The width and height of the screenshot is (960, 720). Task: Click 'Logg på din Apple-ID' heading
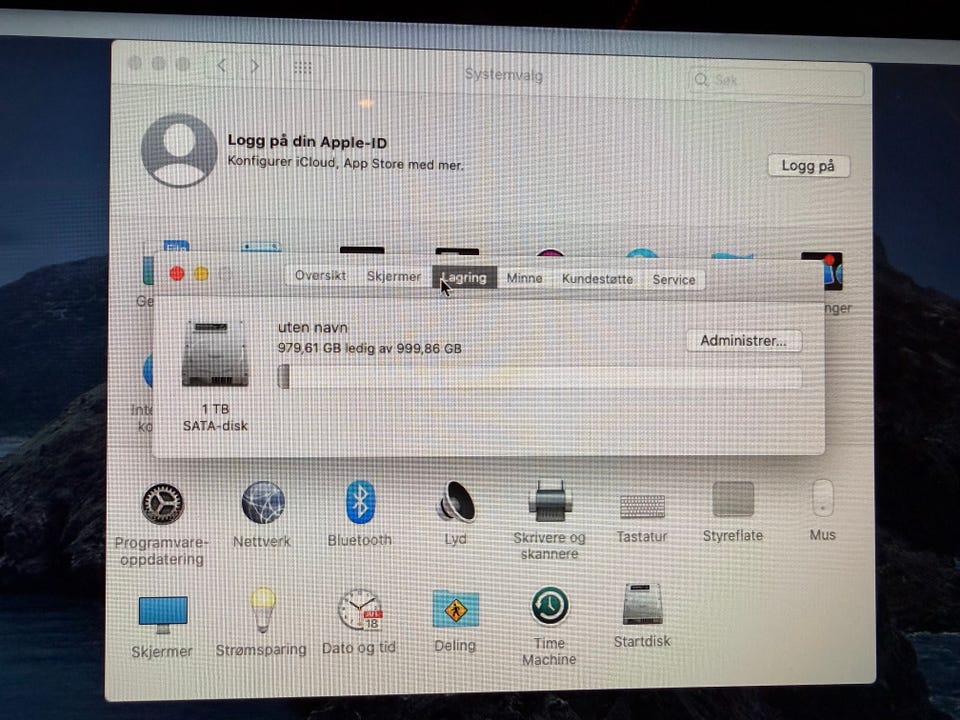[307, 141]
